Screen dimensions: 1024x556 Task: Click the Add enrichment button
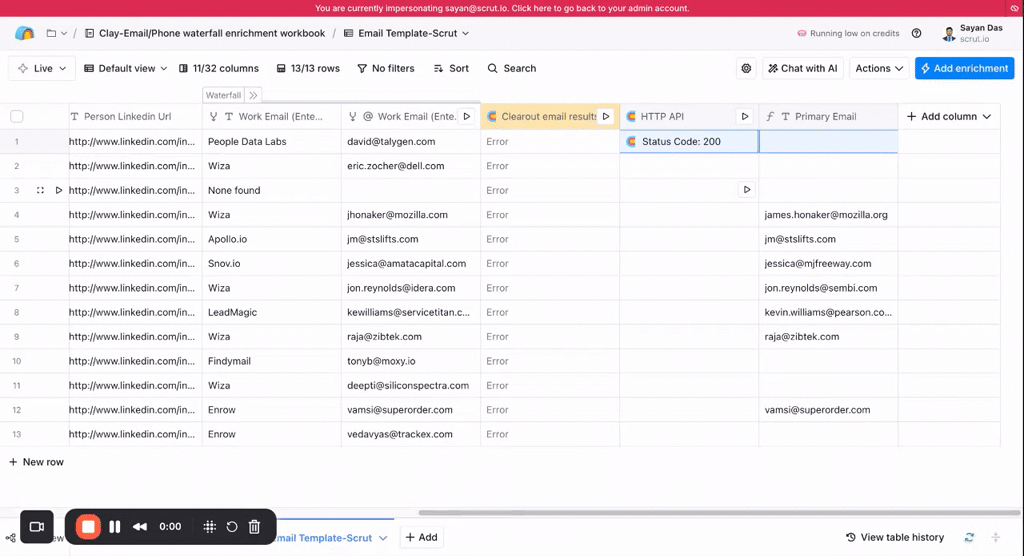click(964, 69)
